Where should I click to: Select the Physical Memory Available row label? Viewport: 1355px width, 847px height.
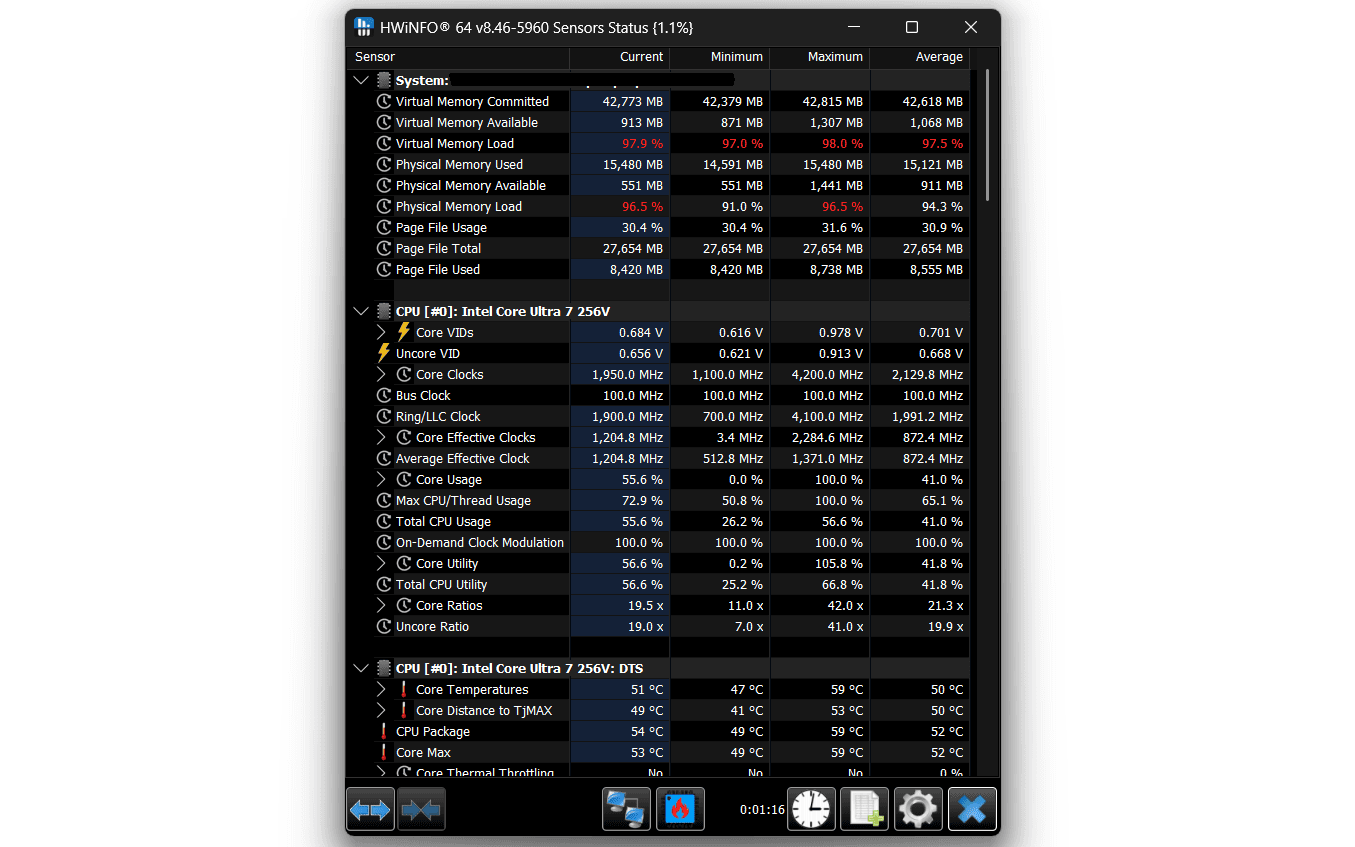click(x=471, y=186)
